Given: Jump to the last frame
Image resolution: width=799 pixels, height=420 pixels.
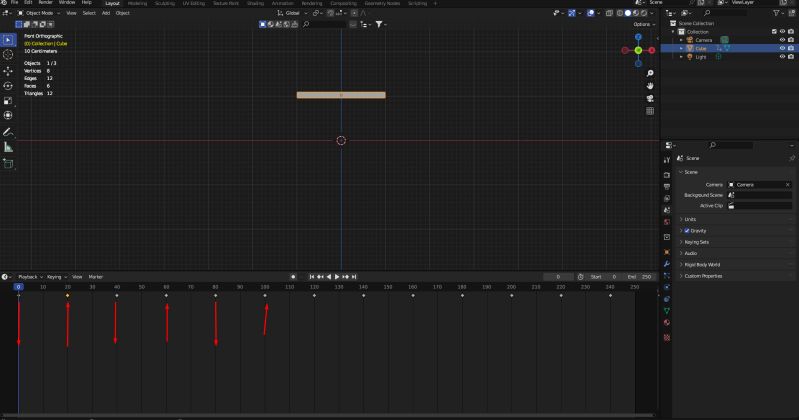Looking at the screenshot, I should (x=354, y=277).
